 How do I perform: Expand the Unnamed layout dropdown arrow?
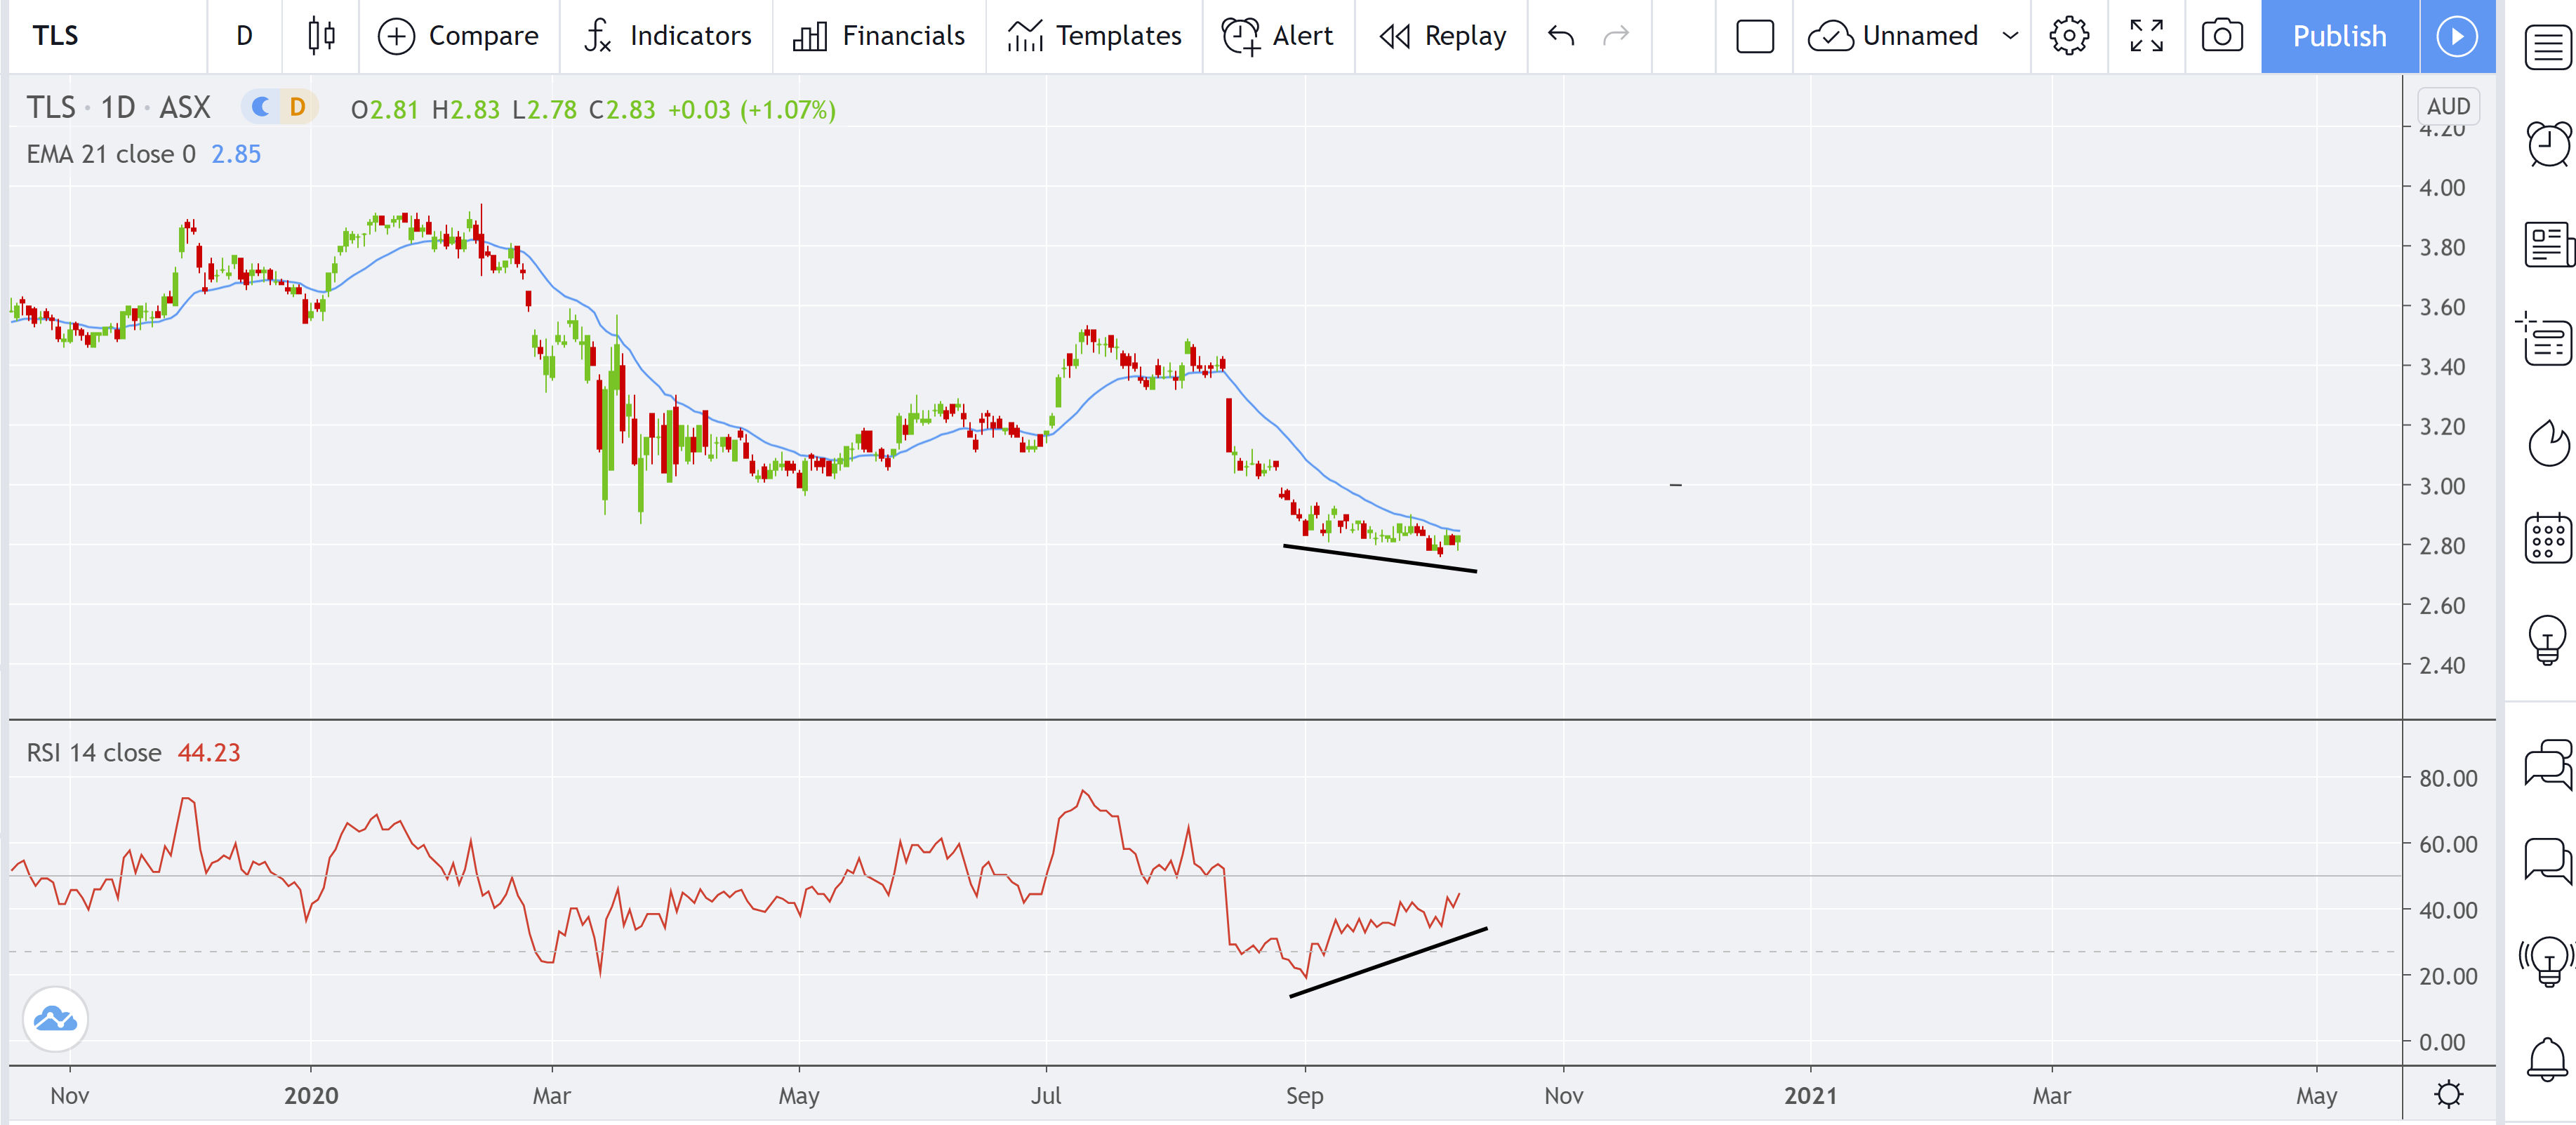2010,36
